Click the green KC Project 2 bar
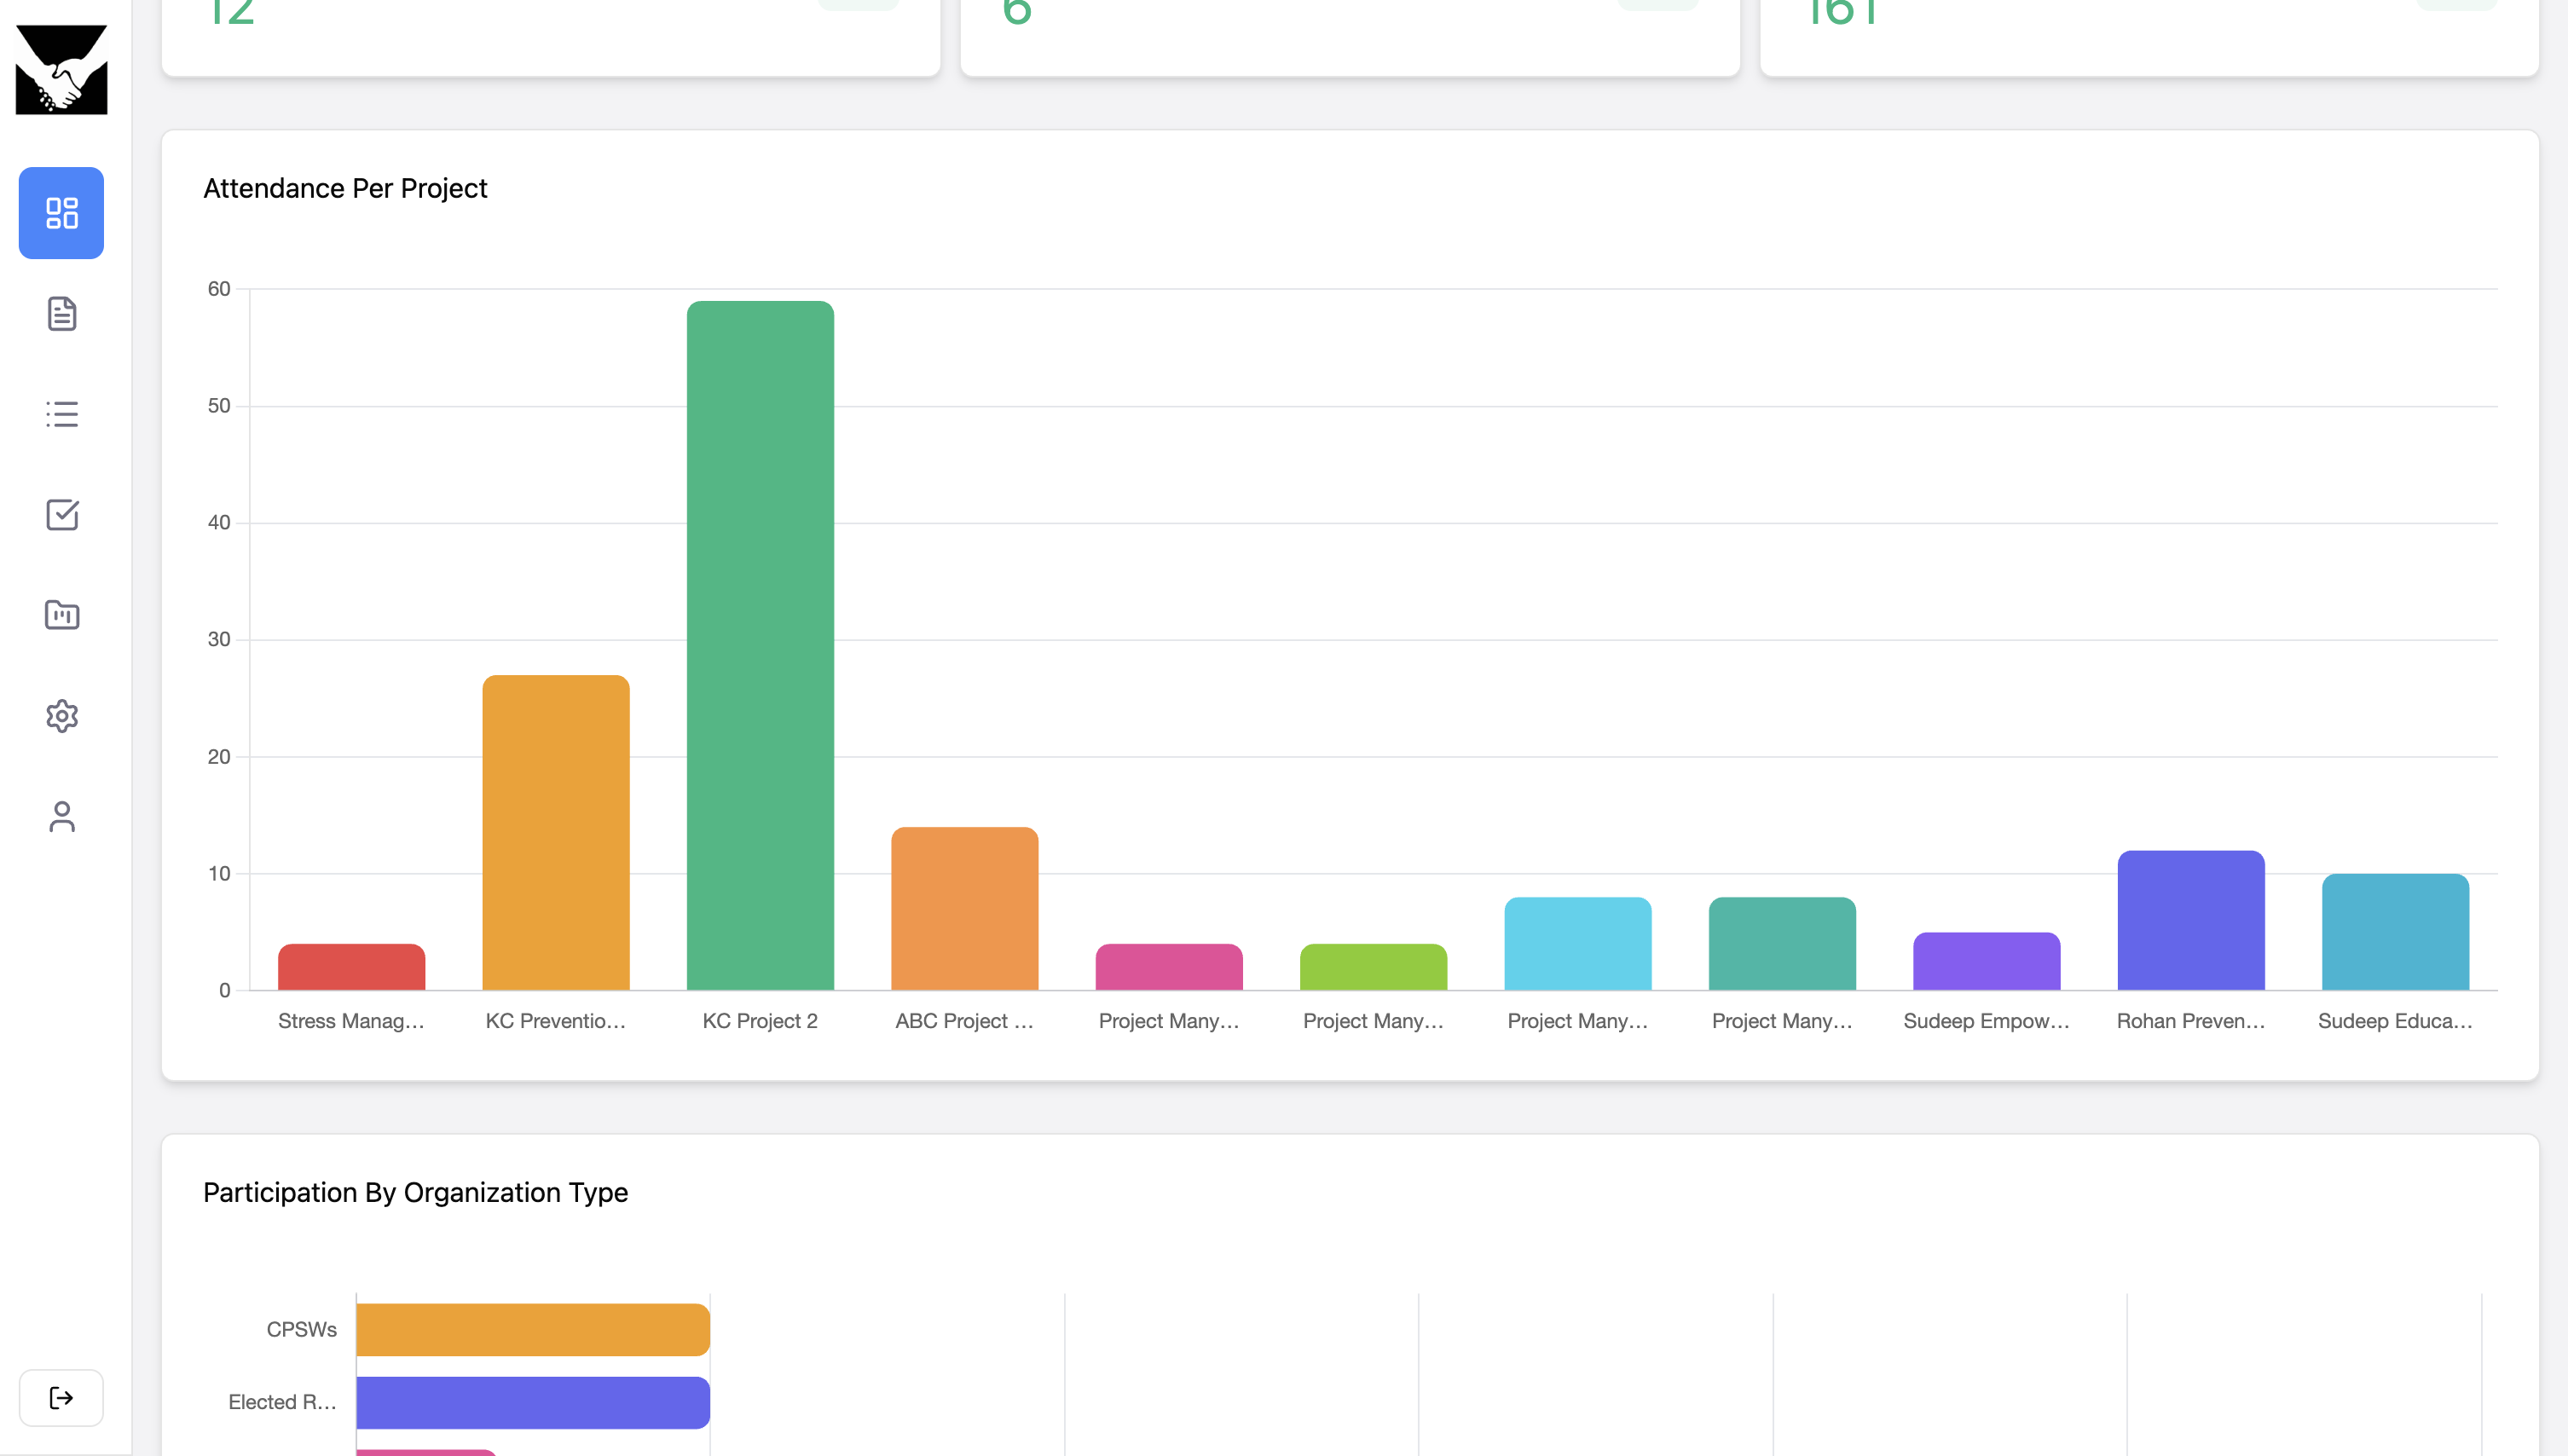This screenshot has height=1456, width=2568. tap(760, 646)
